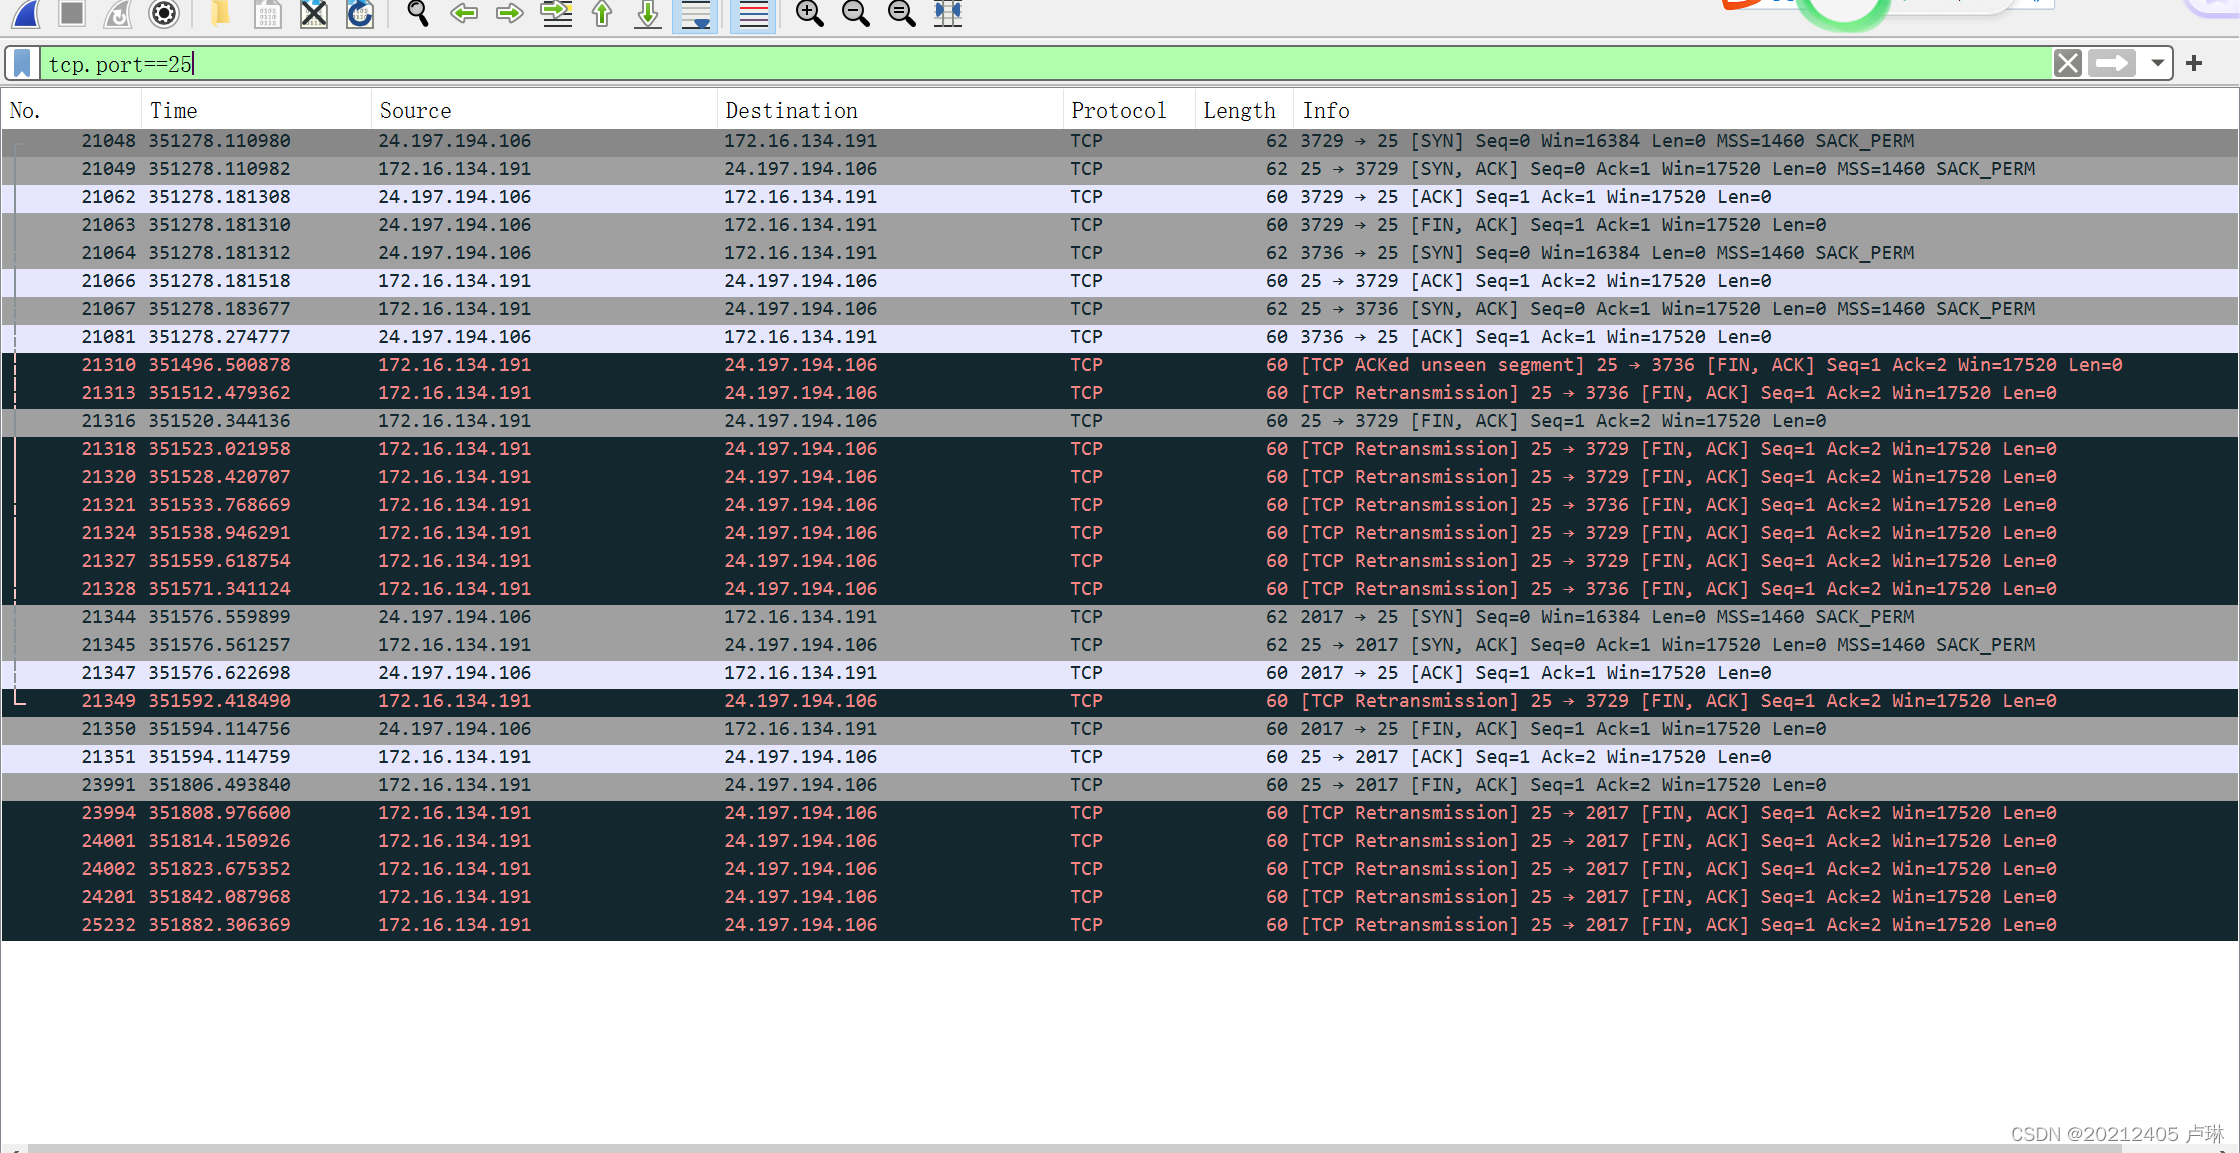Sort by the Destination column header

click(890, 111)
